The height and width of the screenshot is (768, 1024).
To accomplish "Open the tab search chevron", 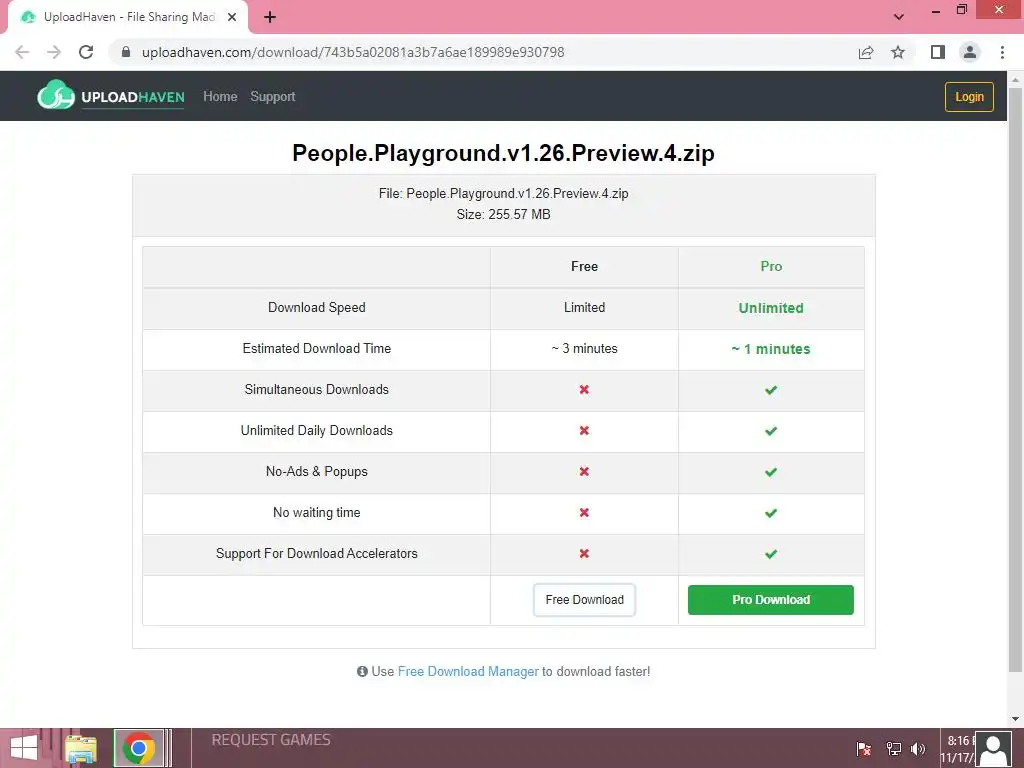I will click(x=899, y=17).
